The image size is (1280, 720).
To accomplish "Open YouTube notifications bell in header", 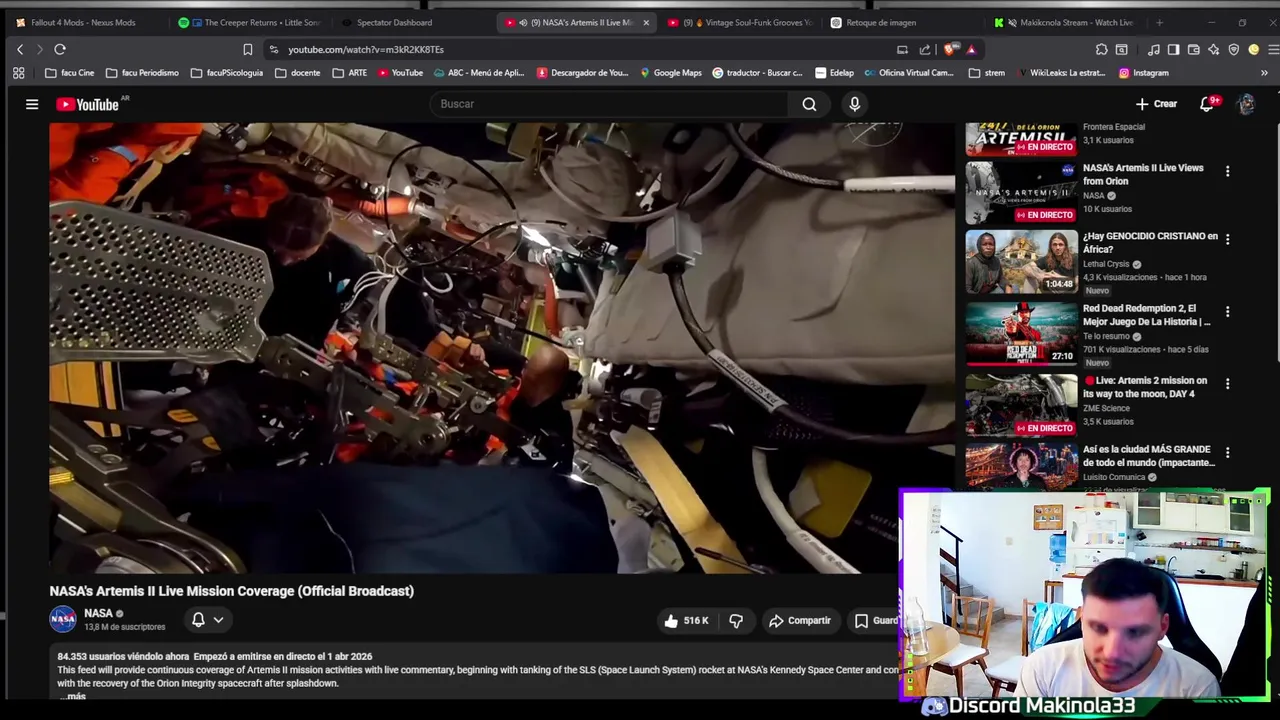I will pyautogui.click(x=1207, y=104).
